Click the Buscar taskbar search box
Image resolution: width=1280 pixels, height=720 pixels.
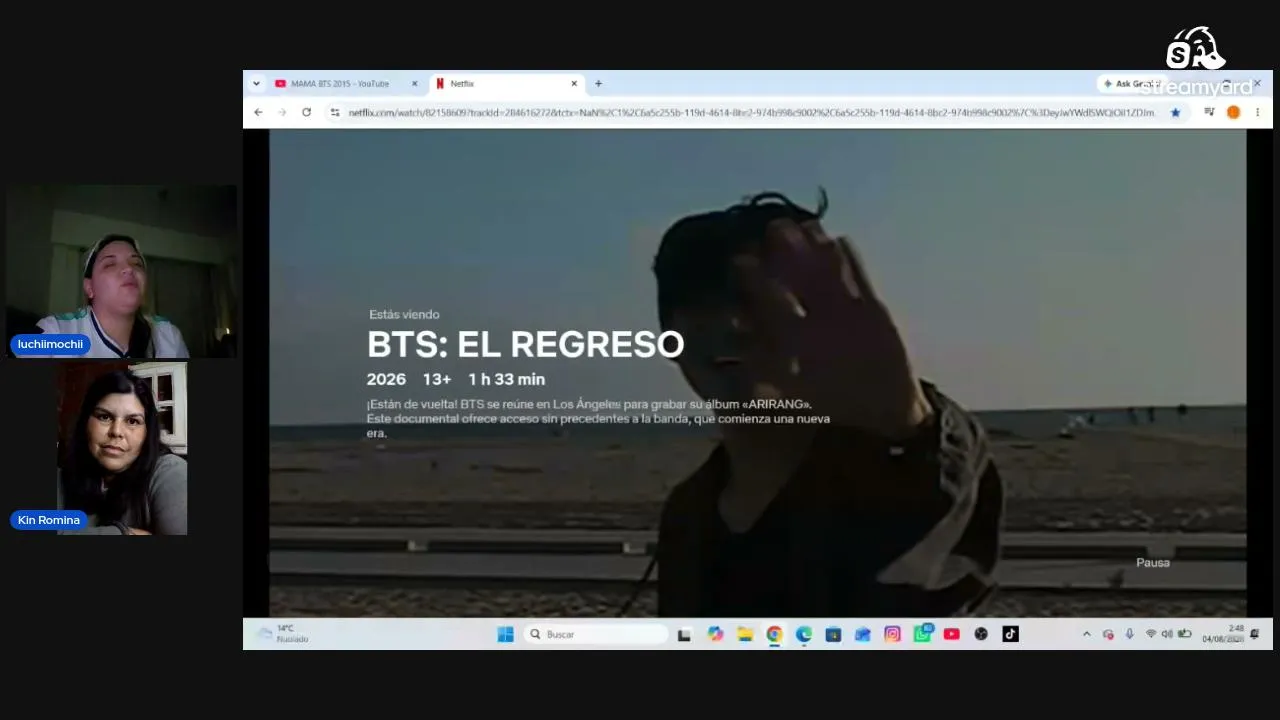[x=596, y=634]
